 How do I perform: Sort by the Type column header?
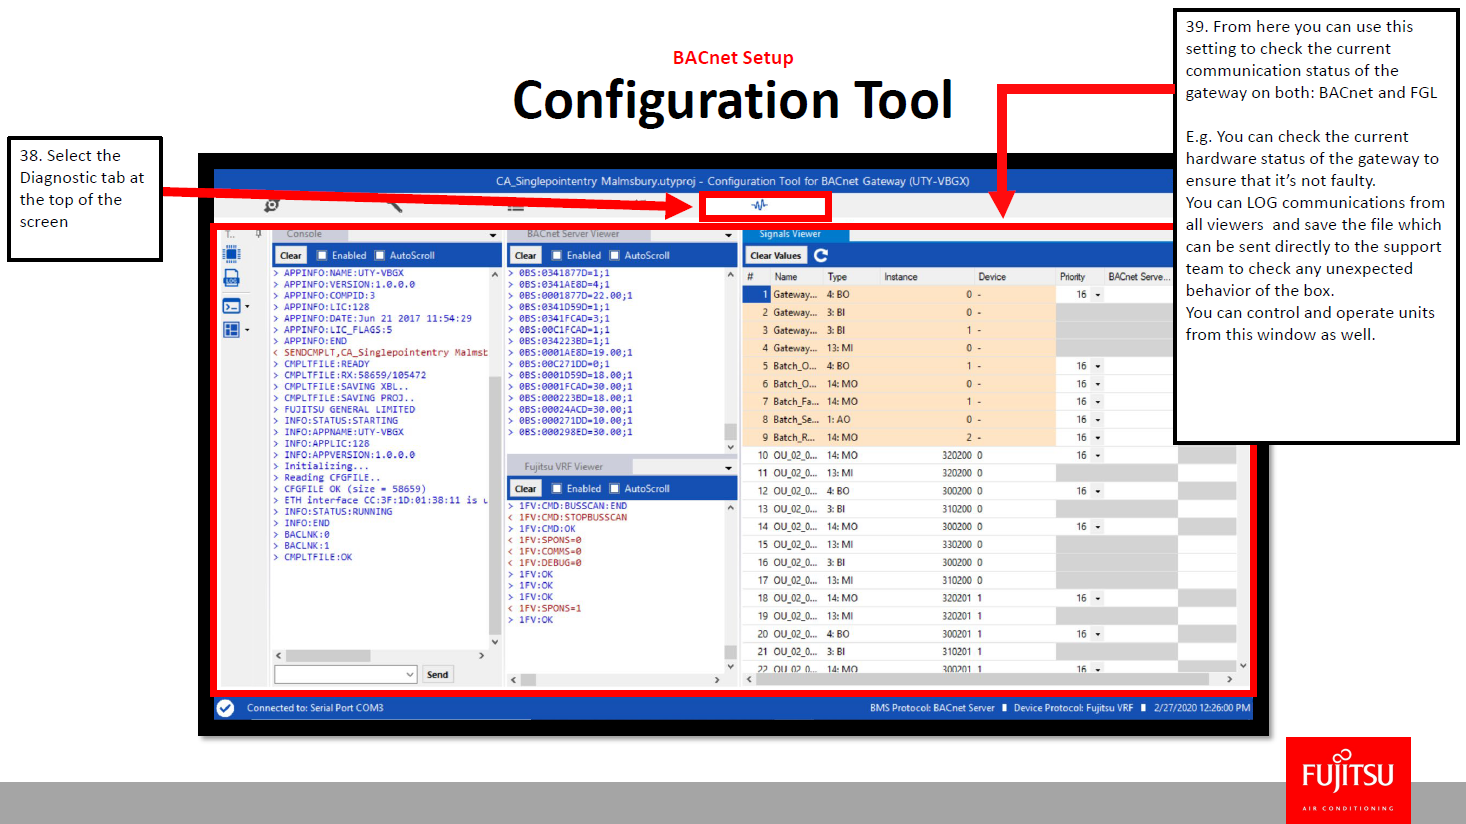837,277
